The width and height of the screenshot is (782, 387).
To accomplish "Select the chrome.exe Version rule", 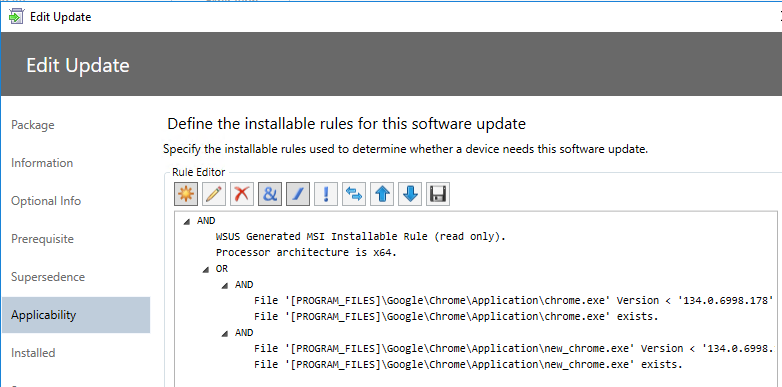I will [514, 301].
